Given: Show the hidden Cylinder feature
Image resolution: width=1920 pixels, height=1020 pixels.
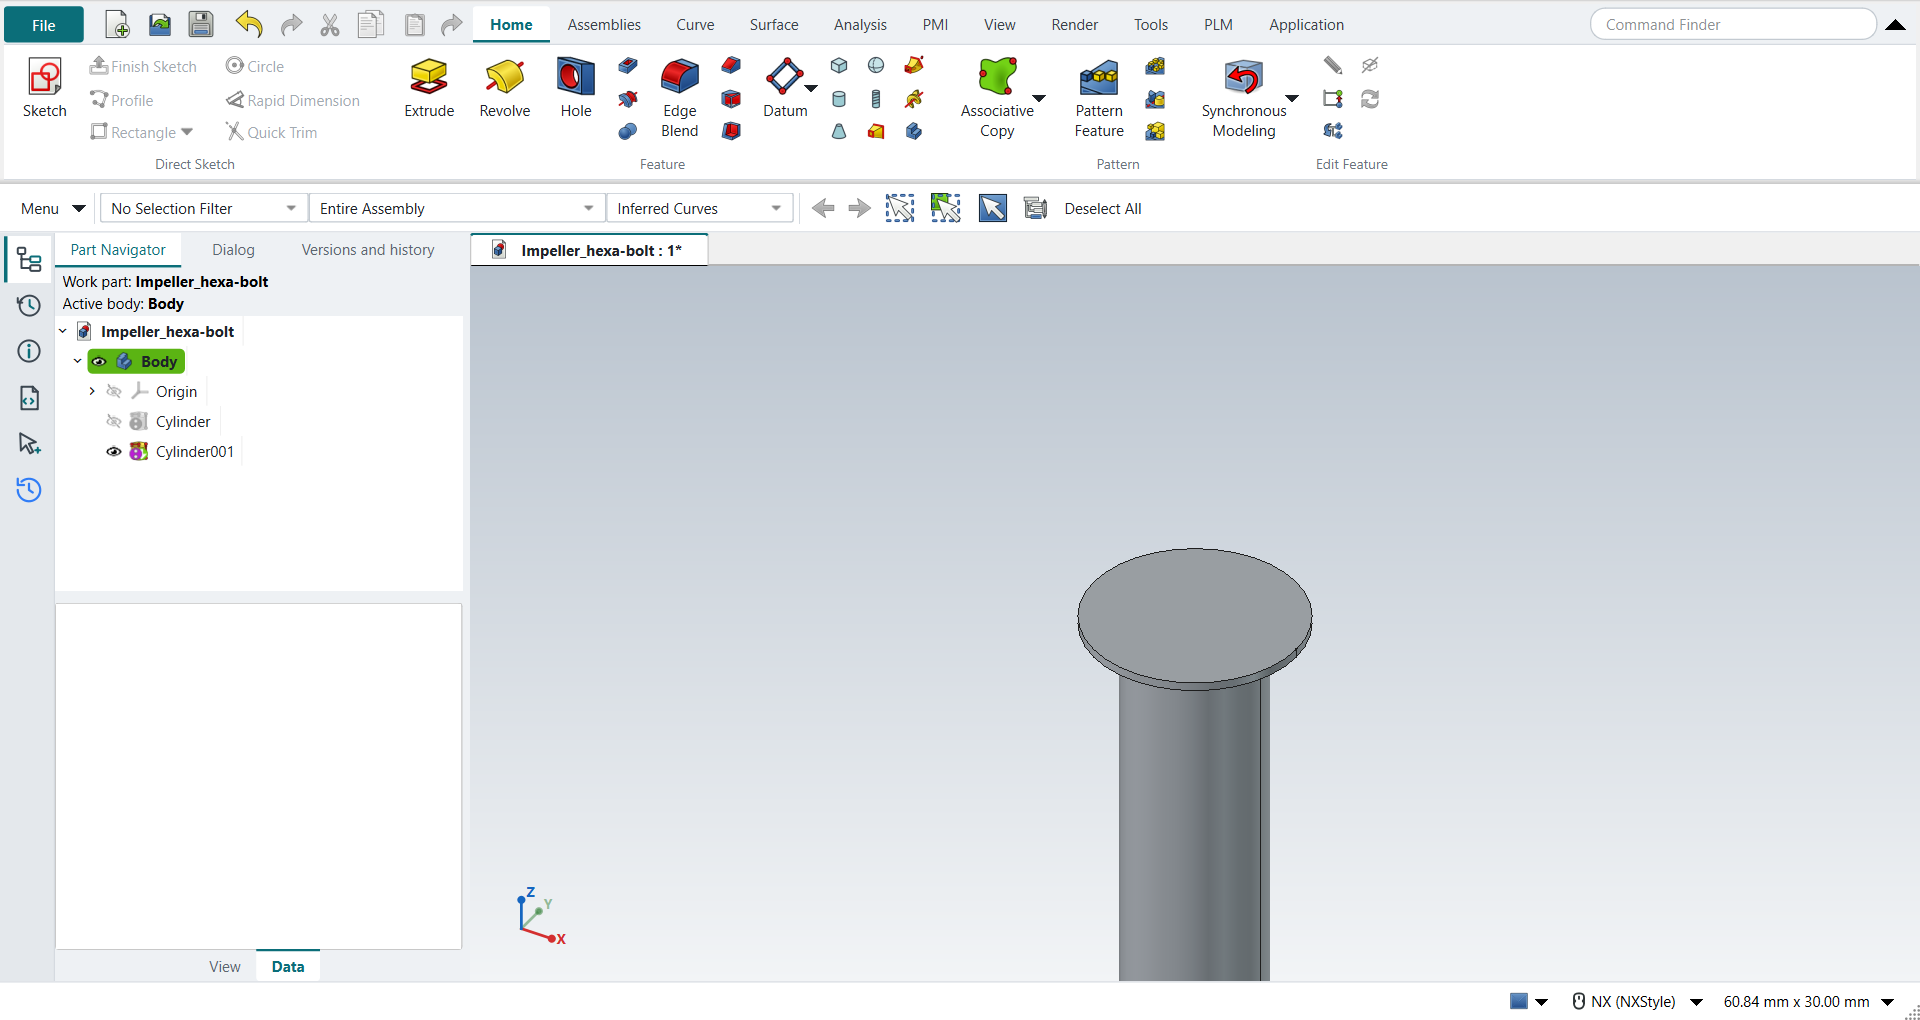Looking at the screenshot, I should 114,422.
